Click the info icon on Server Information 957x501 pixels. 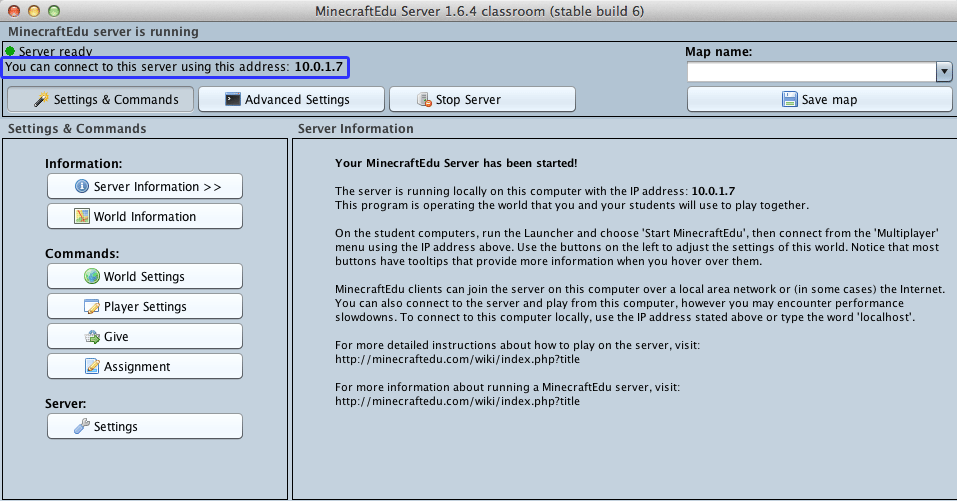82,186
